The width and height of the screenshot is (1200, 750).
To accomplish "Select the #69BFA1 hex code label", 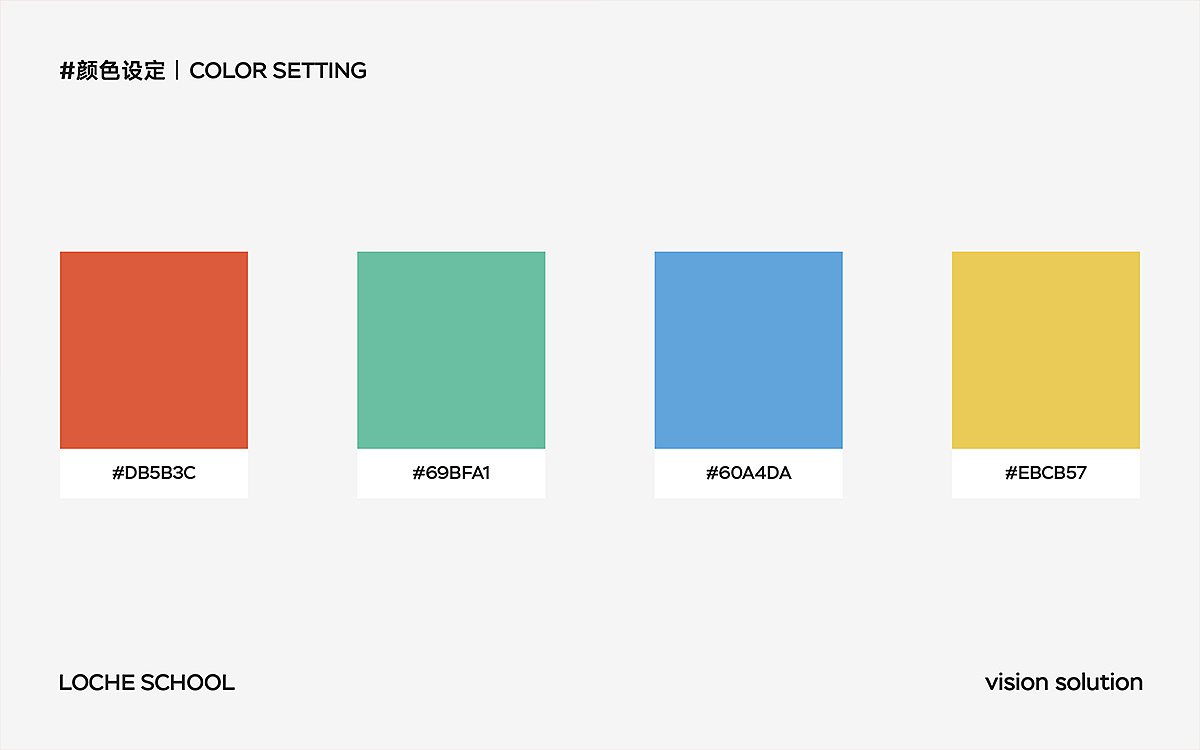I will (x=451, y=473).
